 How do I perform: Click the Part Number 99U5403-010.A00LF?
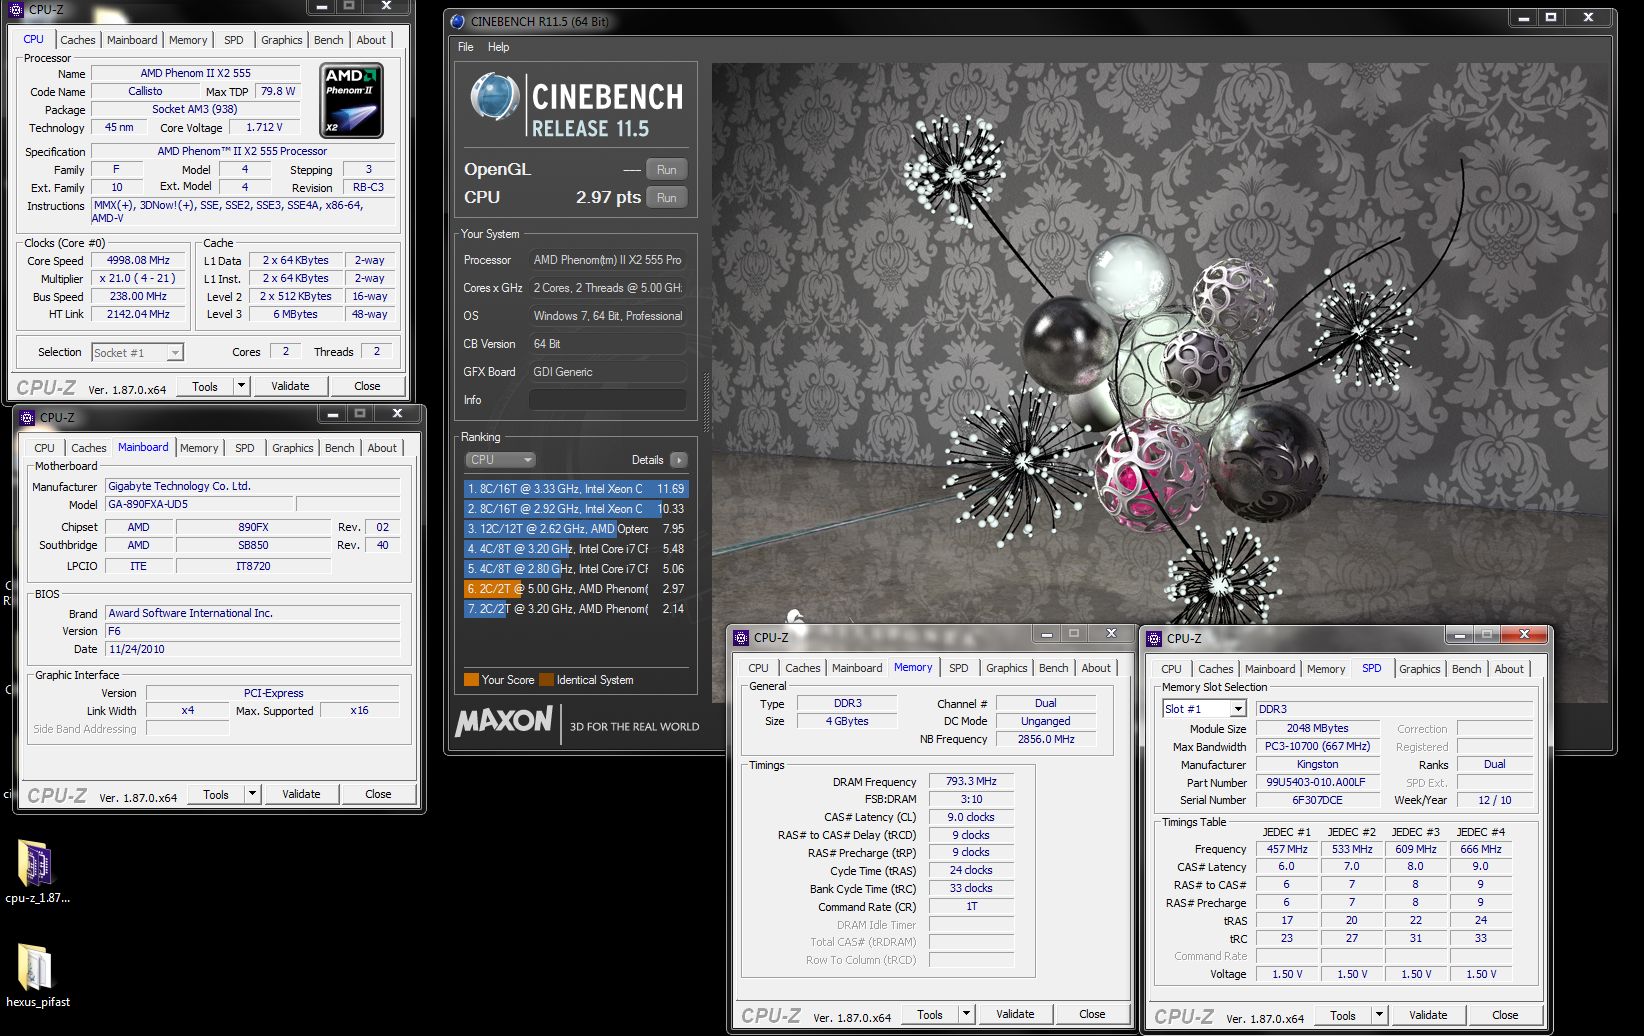pyautogui.click(x=1316, y=782)
